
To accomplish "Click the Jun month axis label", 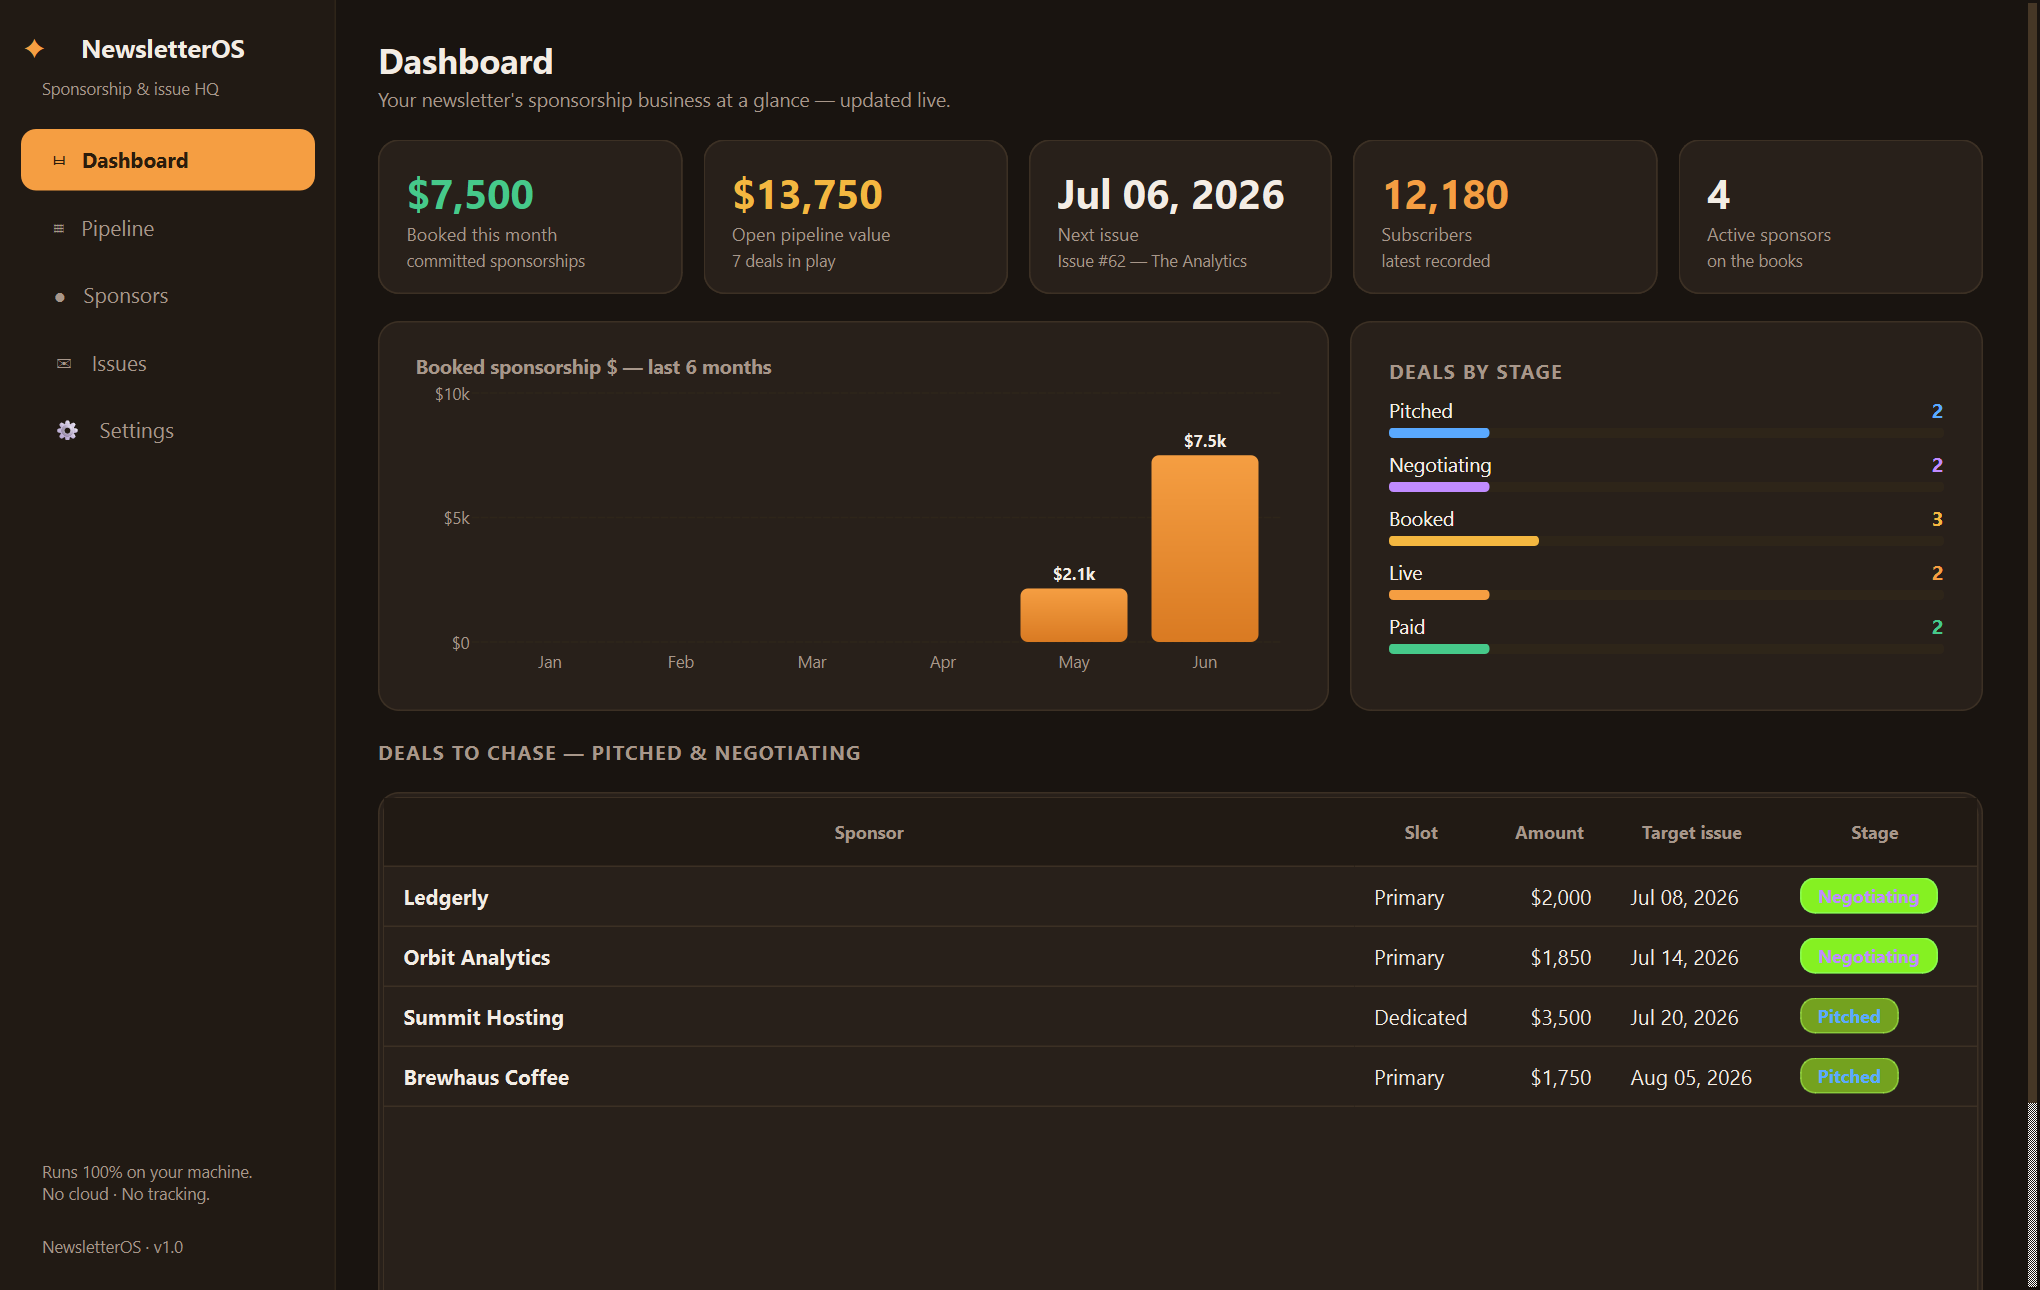I will (1204, 662).
